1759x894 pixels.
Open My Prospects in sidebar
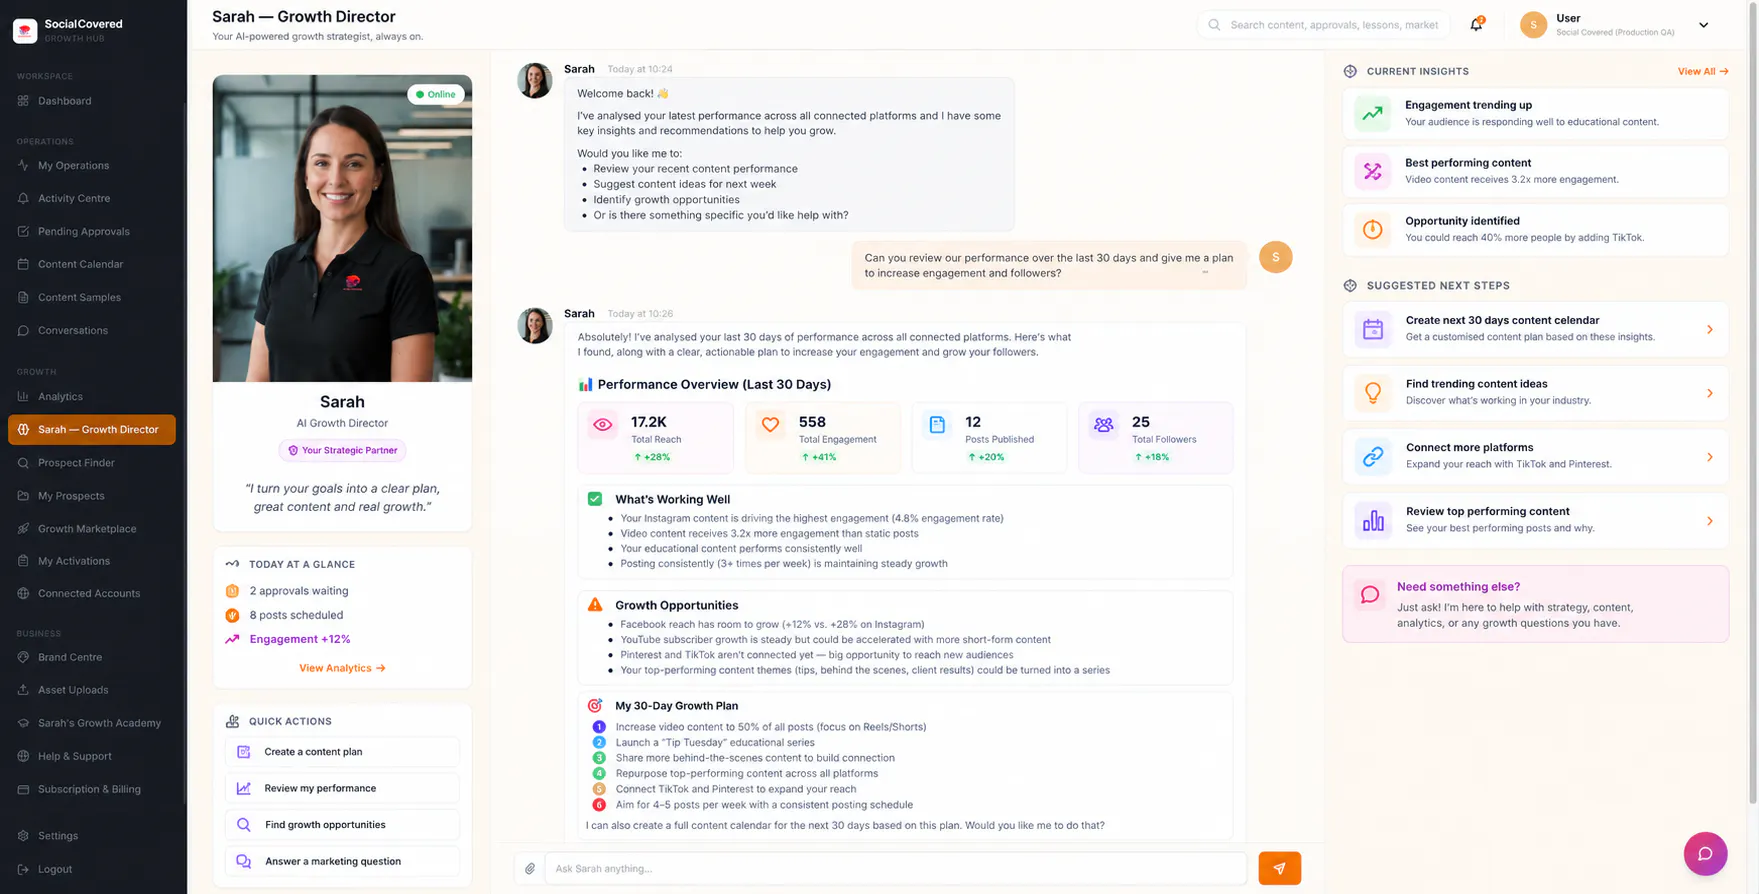tap(92, 496)
